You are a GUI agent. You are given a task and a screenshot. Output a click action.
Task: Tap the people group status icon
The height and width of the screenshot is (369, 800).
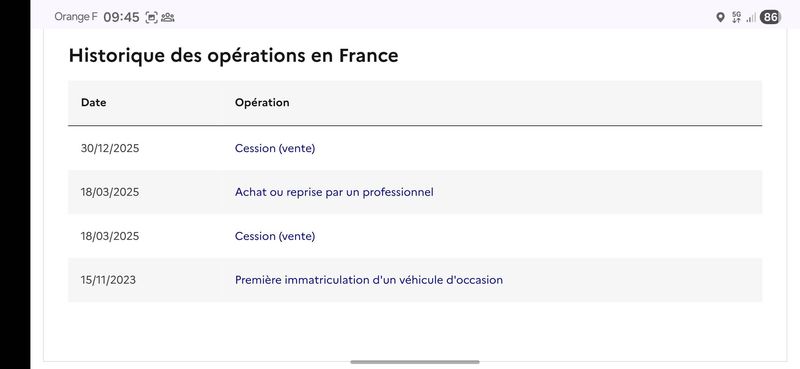(x=167, y=17)
